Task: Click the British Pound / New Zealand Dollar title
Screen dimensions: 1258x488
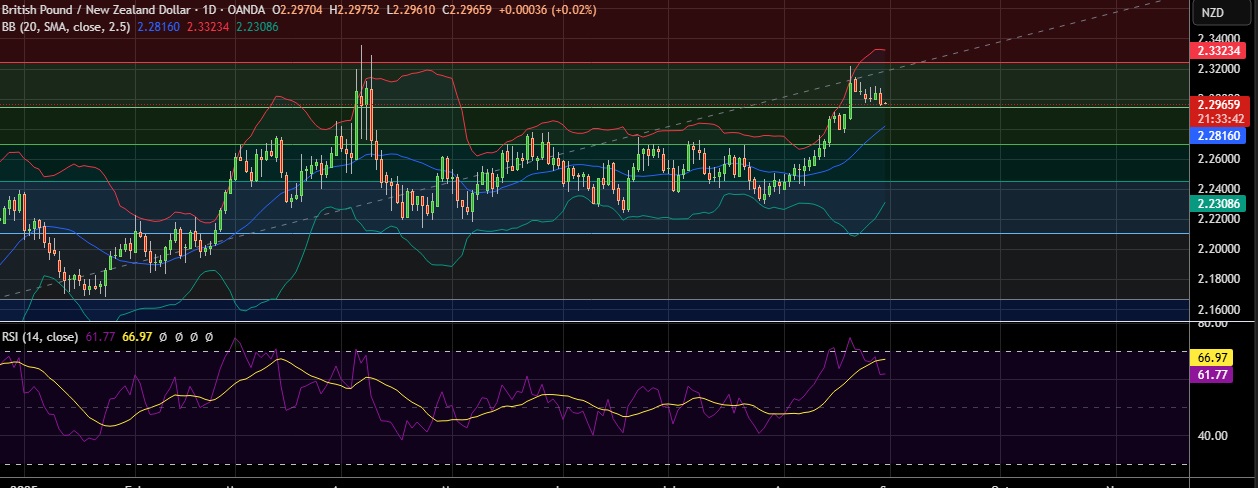Action: [x=108, y=11]
